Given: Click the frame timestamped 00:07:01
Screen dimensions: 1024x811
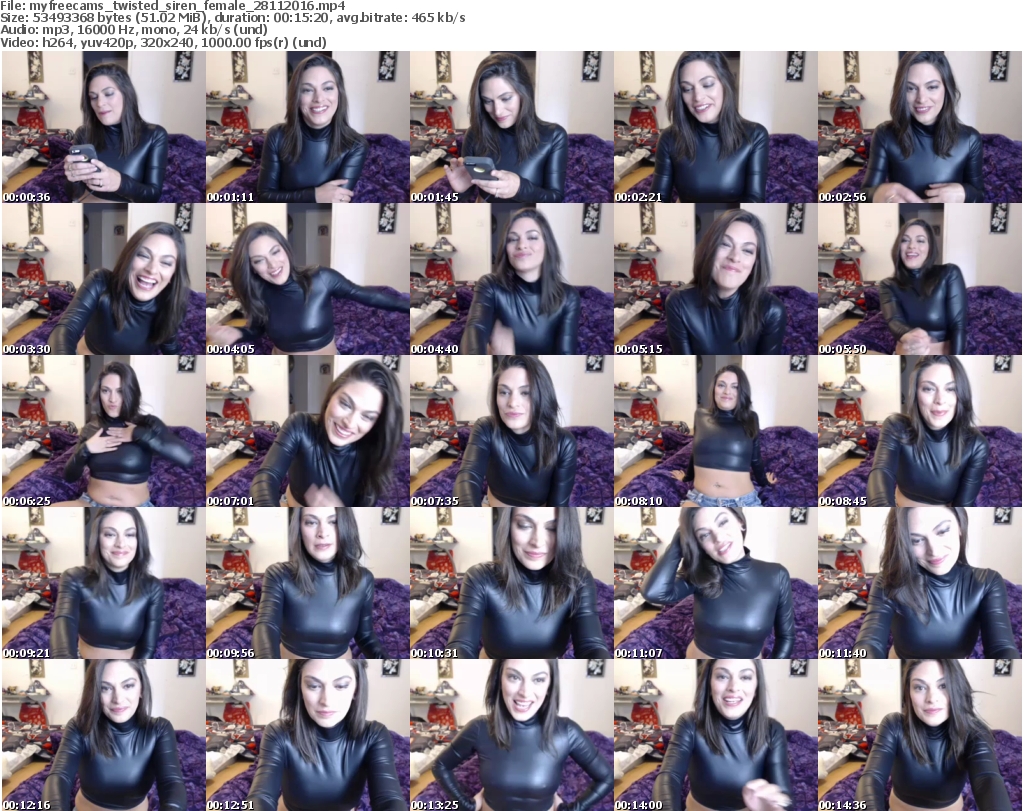Looking at the screenshot, I should (x=308, y=432).
